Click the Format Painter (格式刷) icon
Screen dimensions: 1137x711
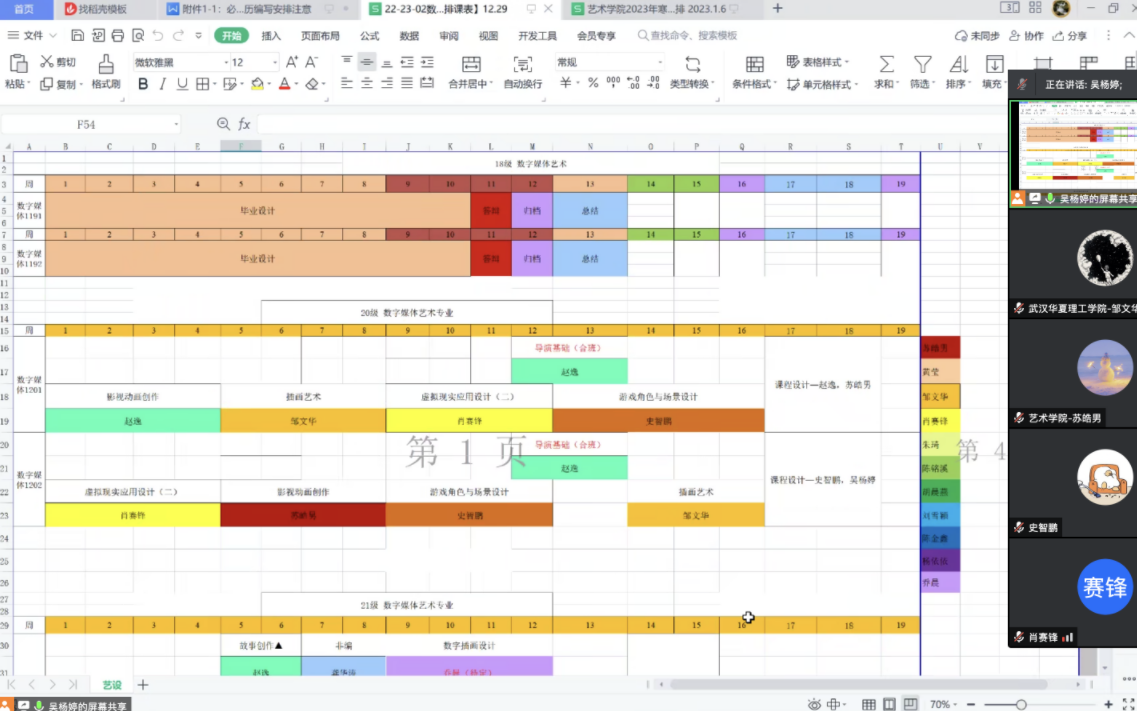106,64
